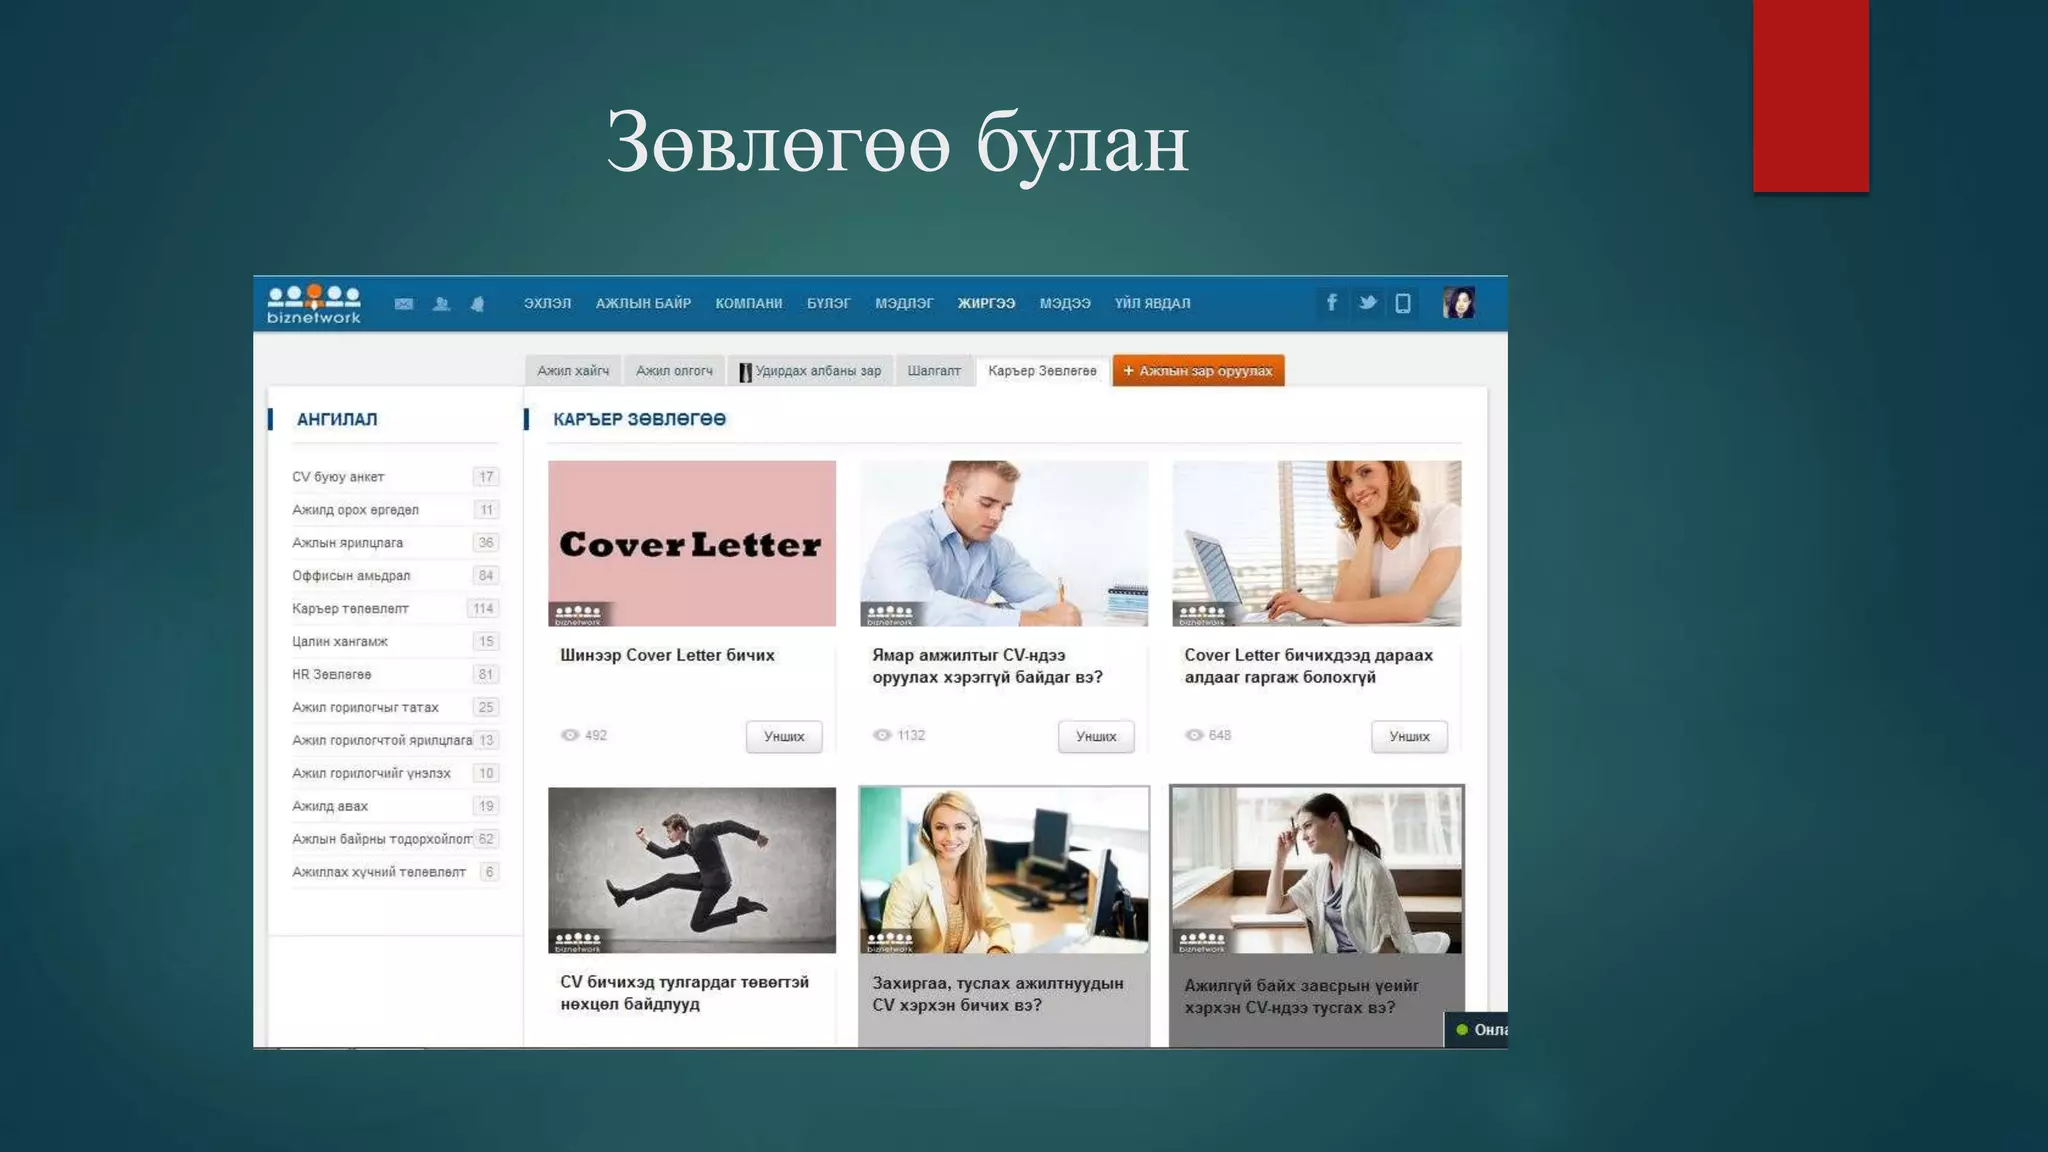Click Унших under the 648 views article

pyautogui.click(x=1409, y=737)
